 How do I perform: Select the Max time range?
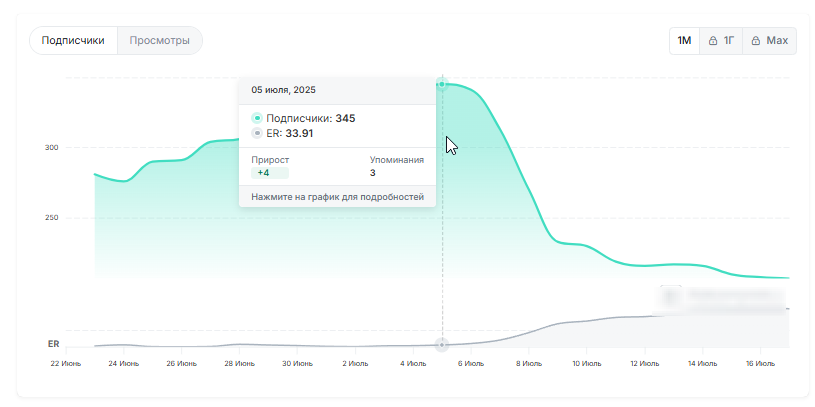click(x=769, y=41)
